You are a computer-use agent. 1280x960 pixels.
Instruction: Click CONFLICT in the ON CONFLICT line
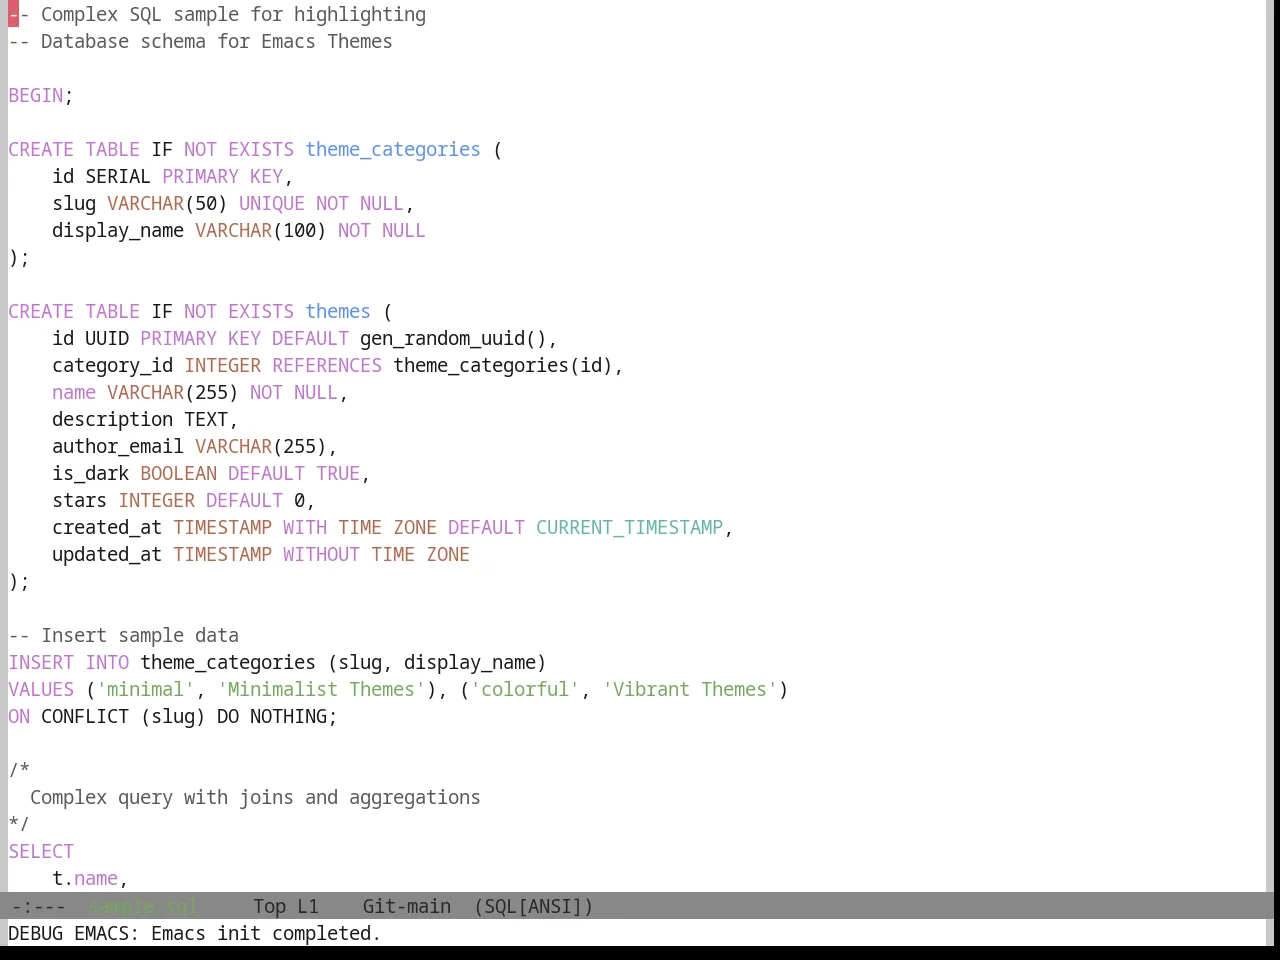(x=85, y=716)
